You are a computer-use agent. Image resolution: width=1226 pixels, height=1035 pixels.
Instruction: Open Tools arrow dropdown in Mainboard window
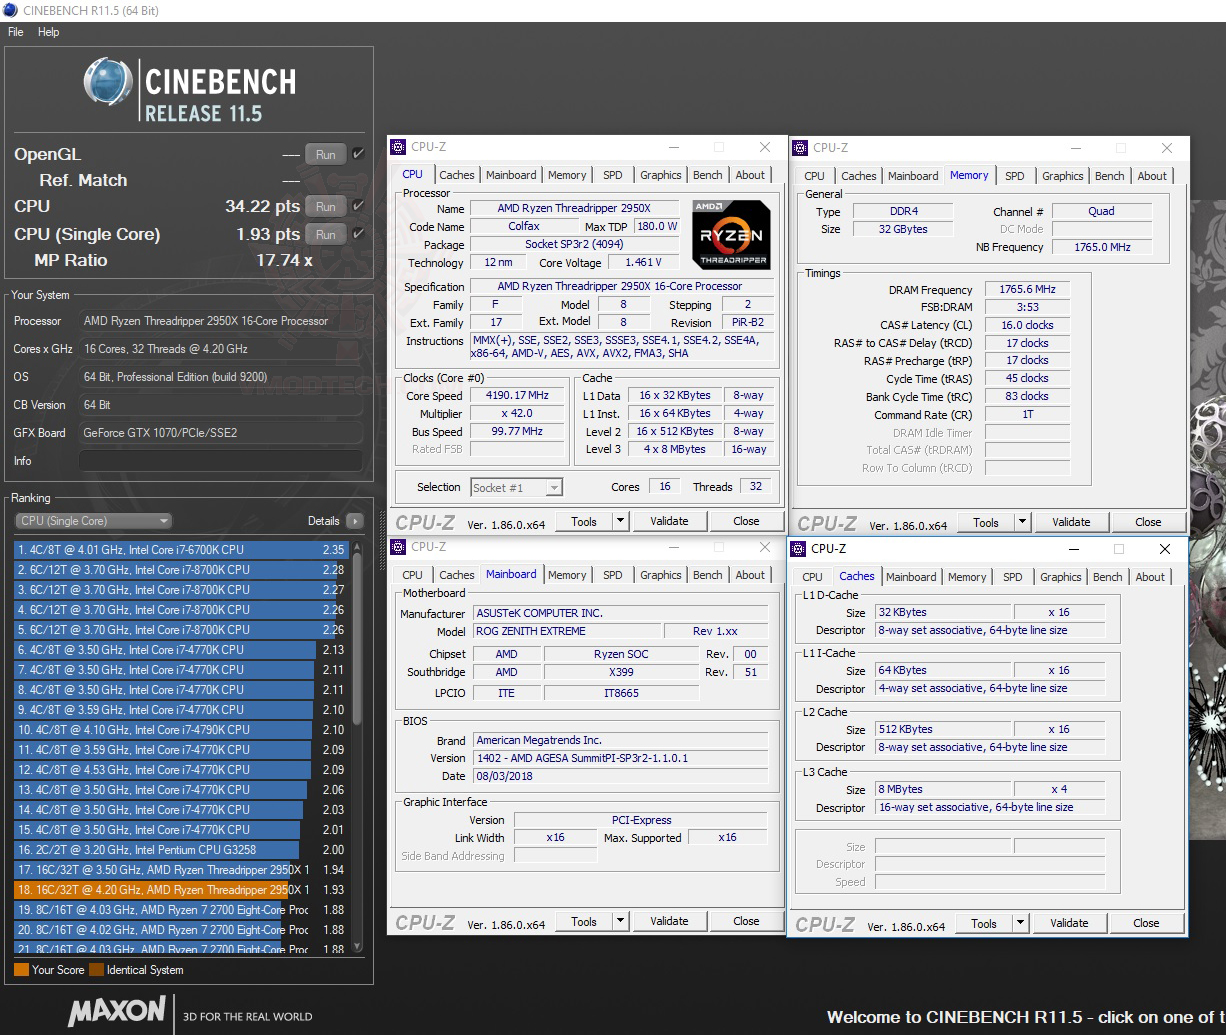[x=620, y=921]
